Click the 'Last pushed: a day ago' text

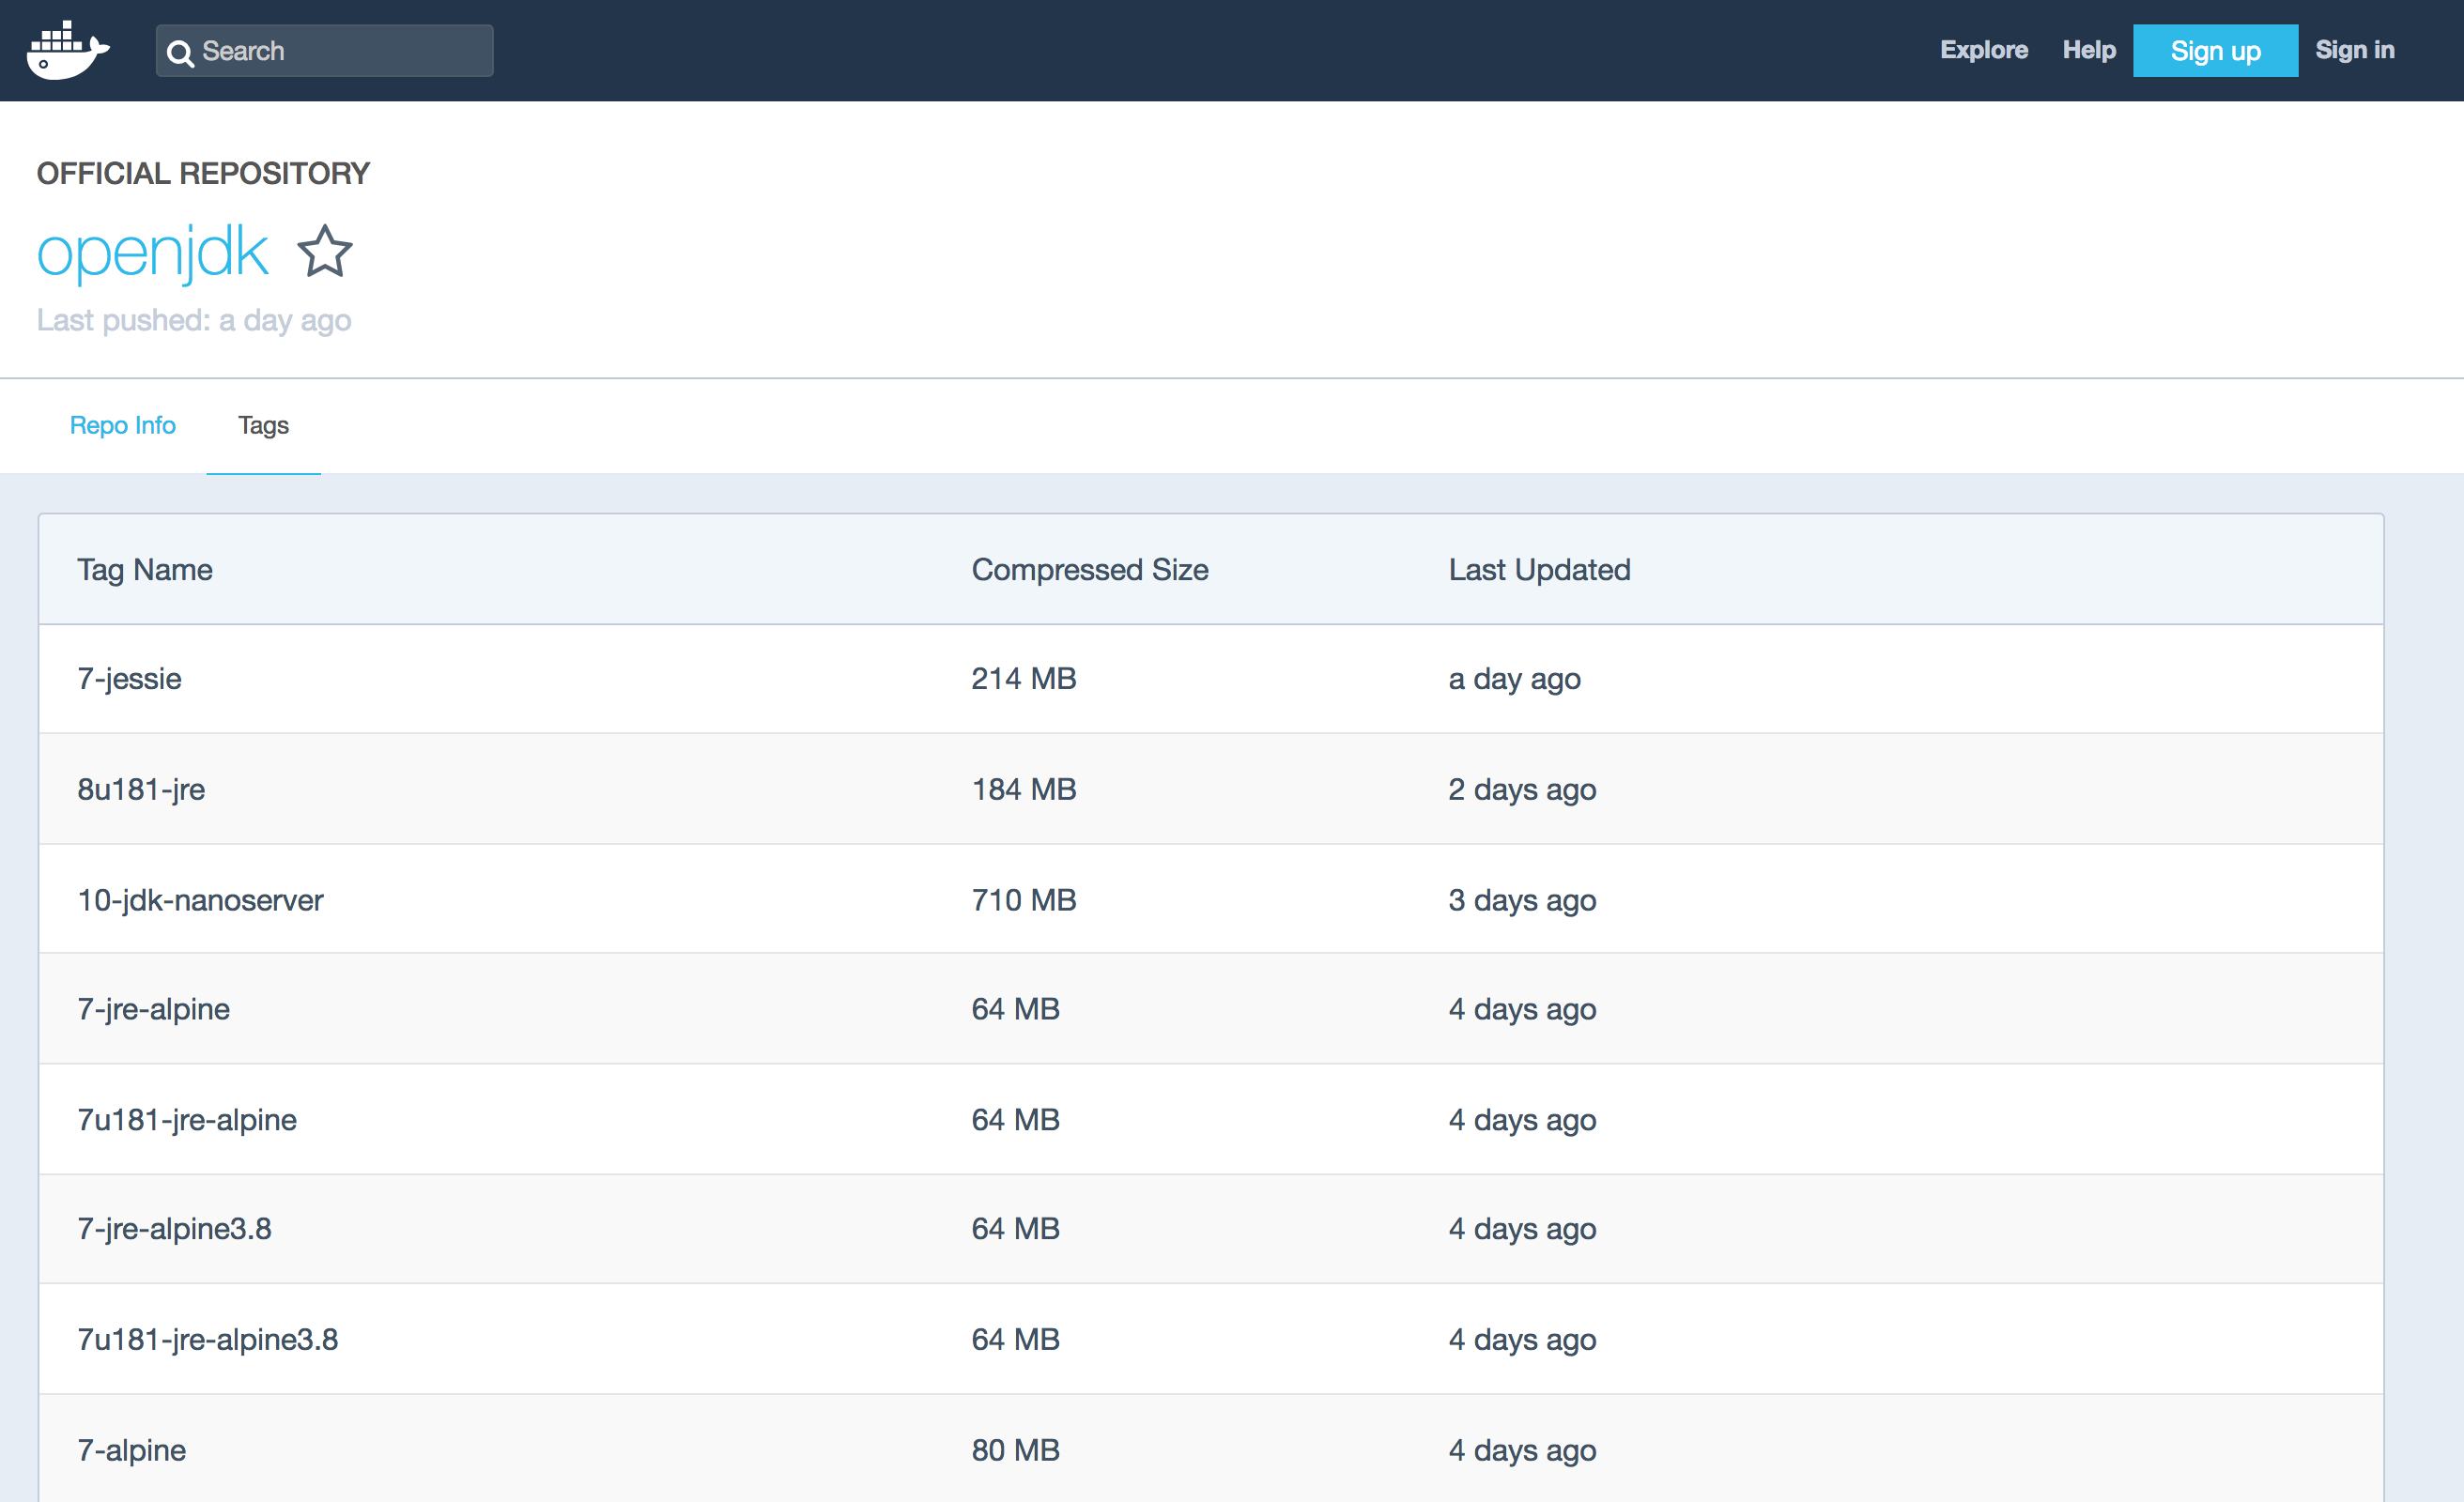194,321
